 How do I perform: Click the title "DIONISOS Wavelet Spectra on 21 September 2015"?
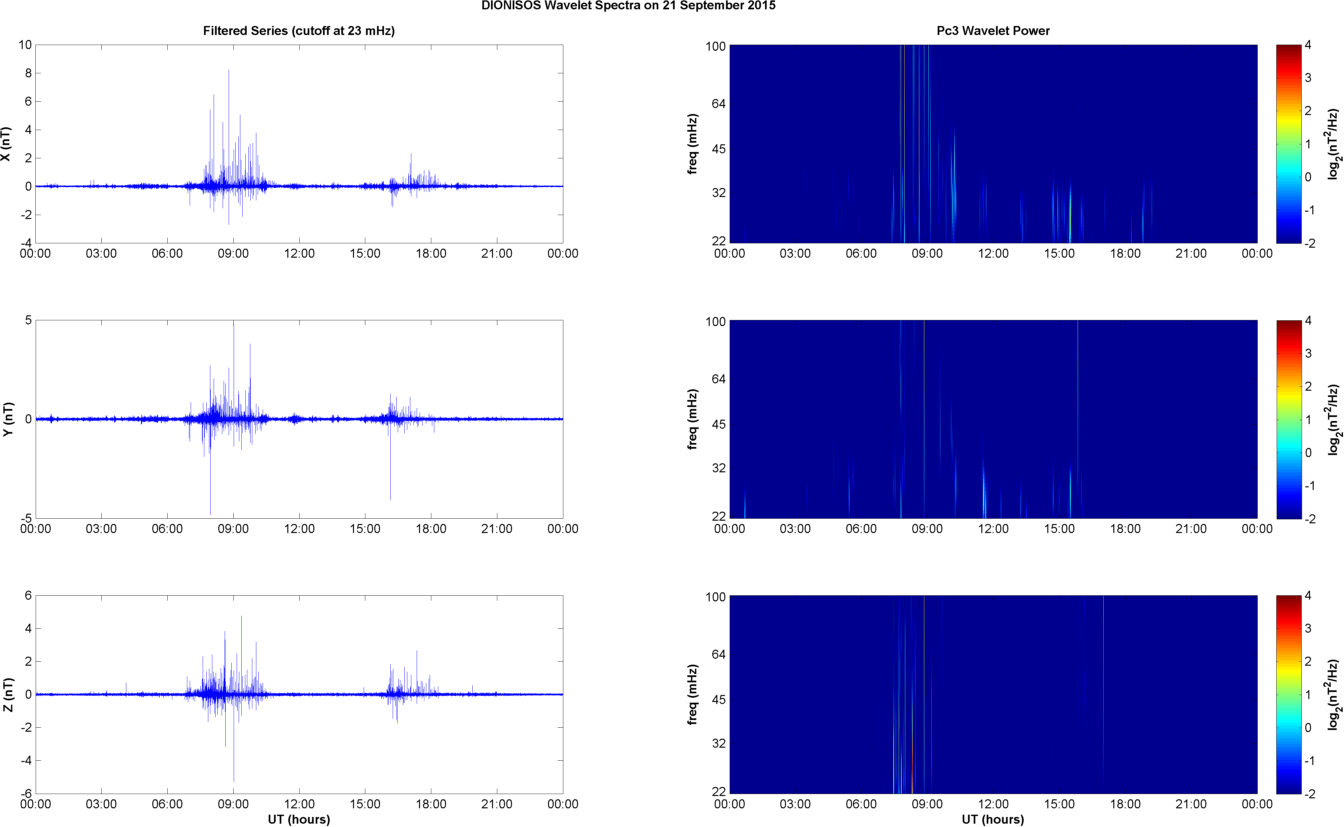pyautogui.click(x=628, y=5)
